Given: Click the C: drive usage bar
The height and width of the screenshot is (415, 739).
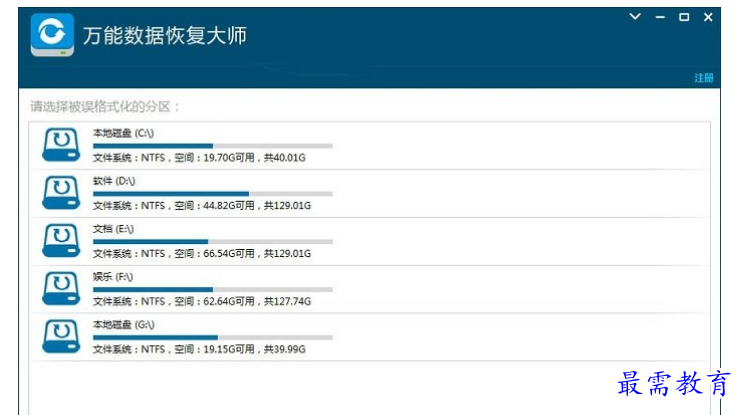Looking at the screenshot, I should (213, 146).
